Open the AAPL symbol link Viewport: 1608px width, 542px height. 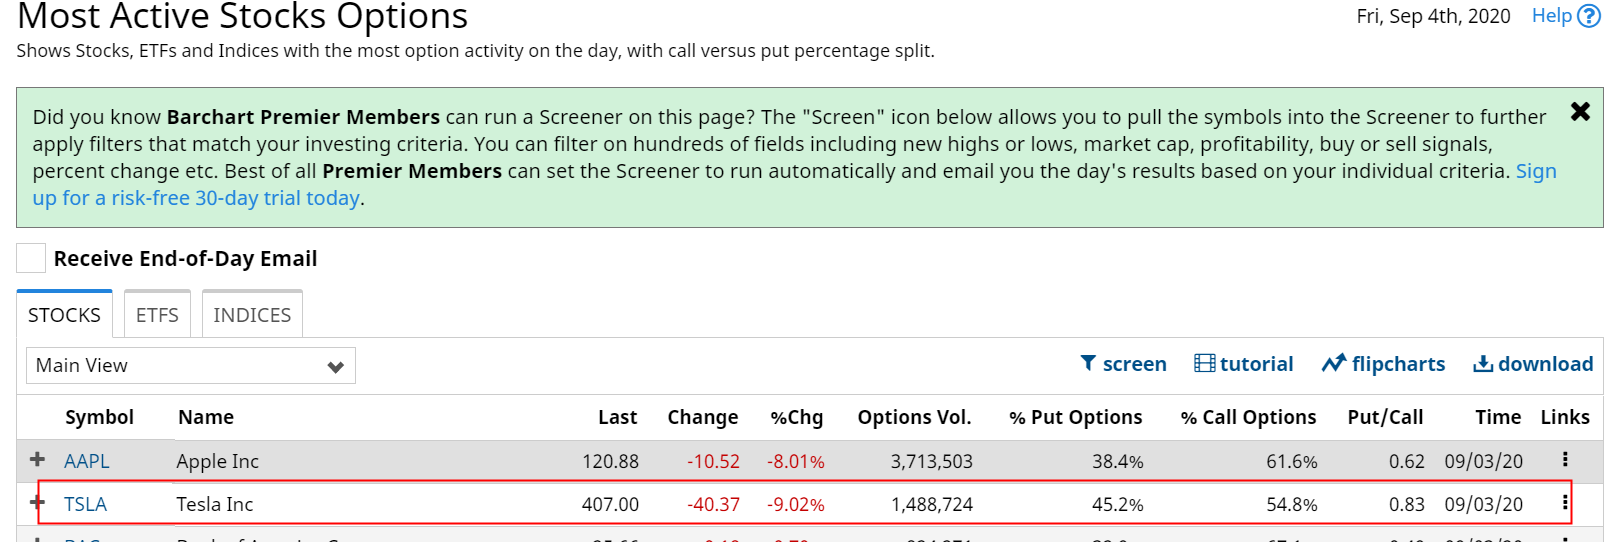[x=87, y=461]
